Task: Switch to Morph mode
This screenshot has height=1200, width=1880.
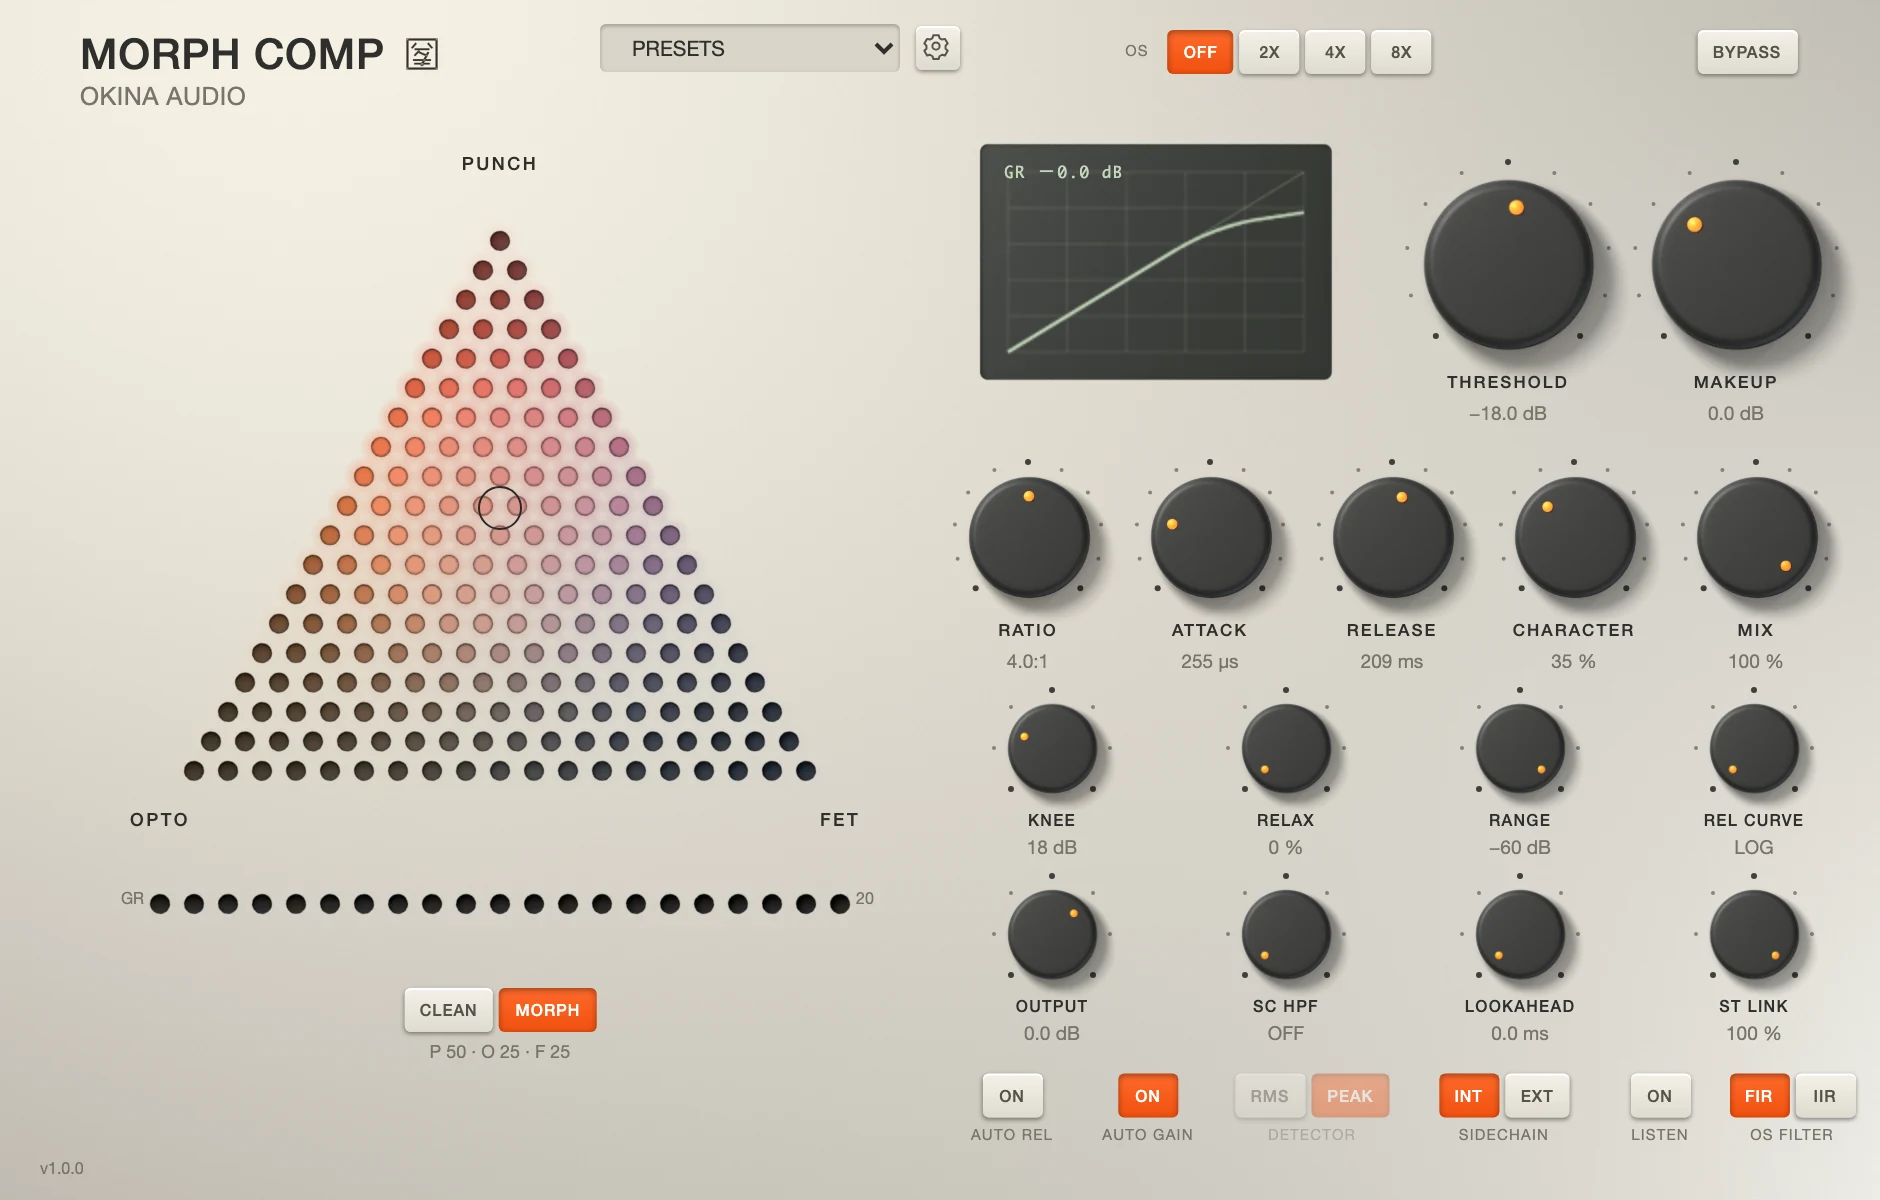Action: [x=547, y=1010]
